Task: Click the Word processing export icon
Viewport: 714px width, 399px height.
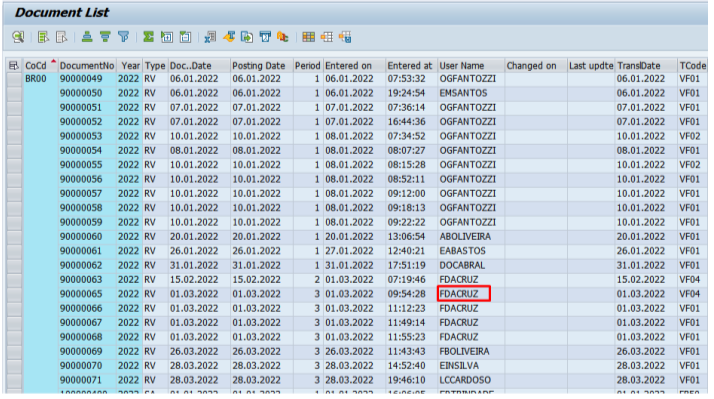Action: tap(229, 37)
